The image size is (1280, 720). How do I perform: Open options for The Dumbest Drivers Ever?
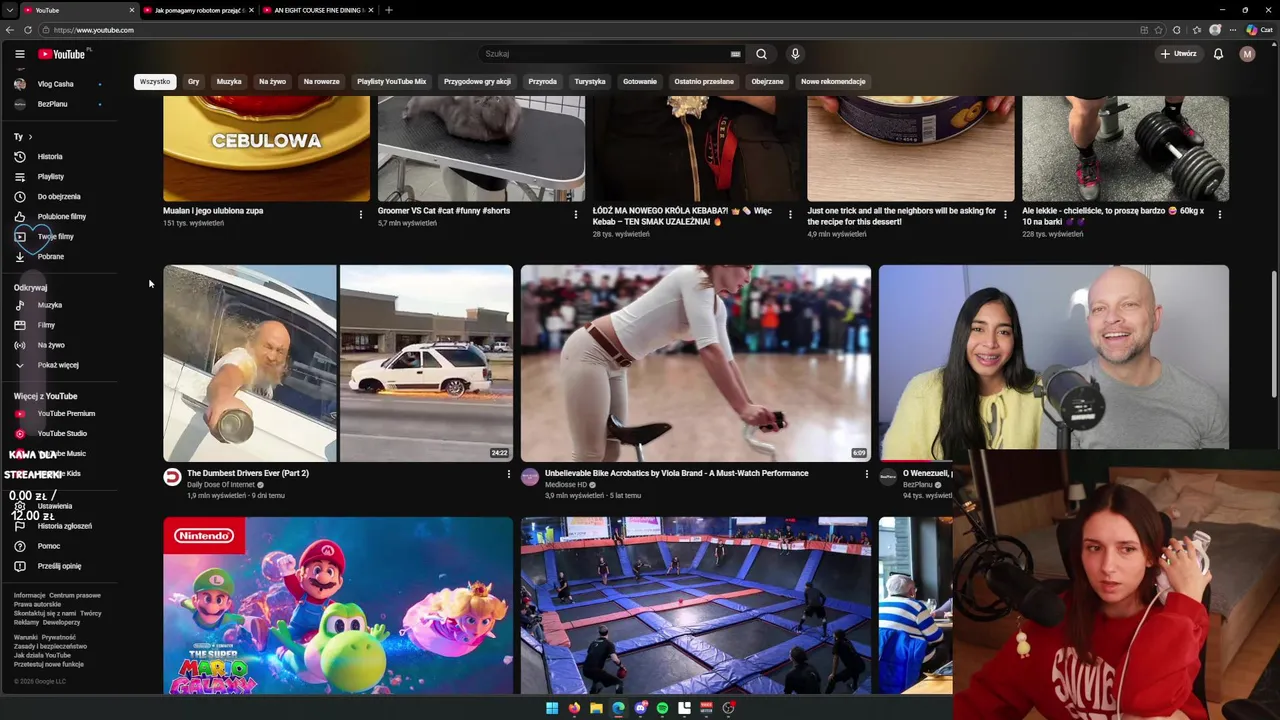point(508,474)
